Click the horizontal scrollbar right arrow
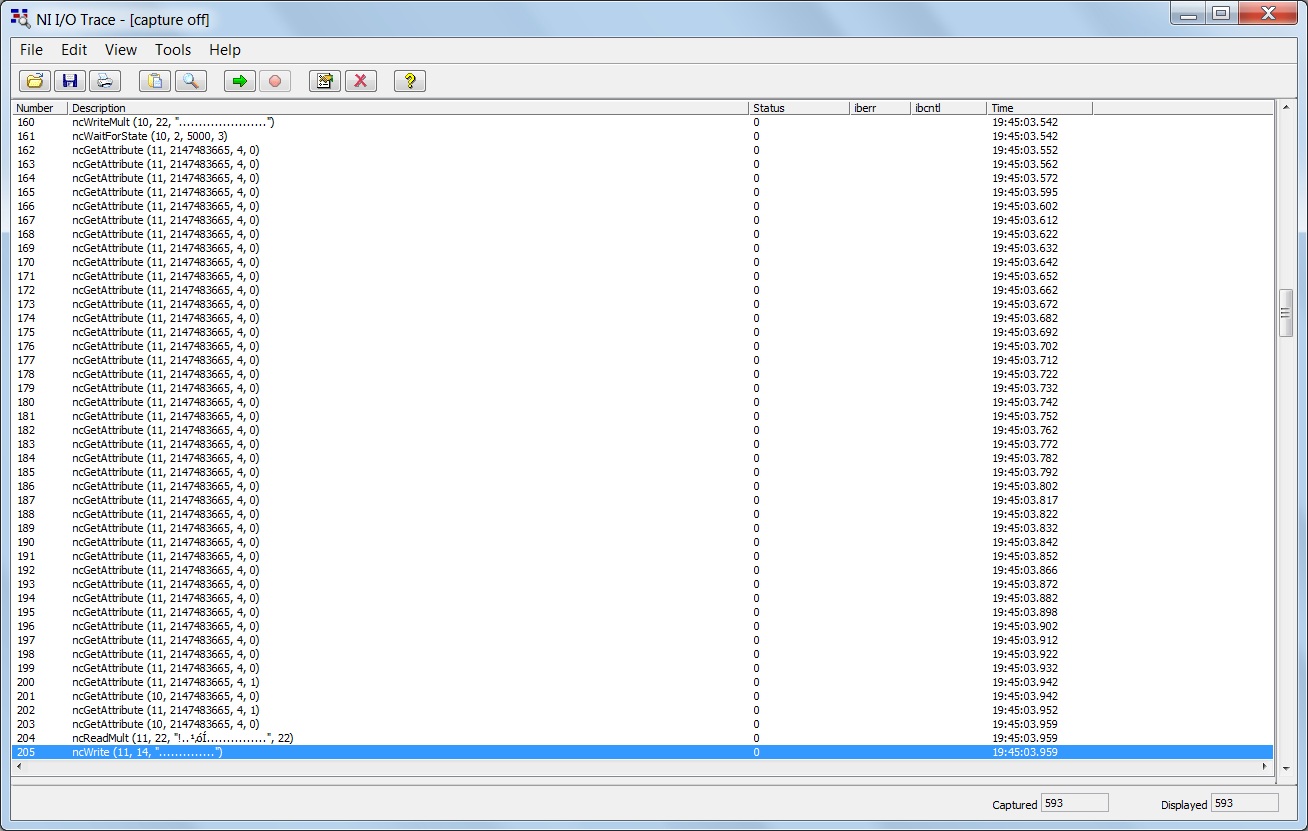 pos(1265,767)
